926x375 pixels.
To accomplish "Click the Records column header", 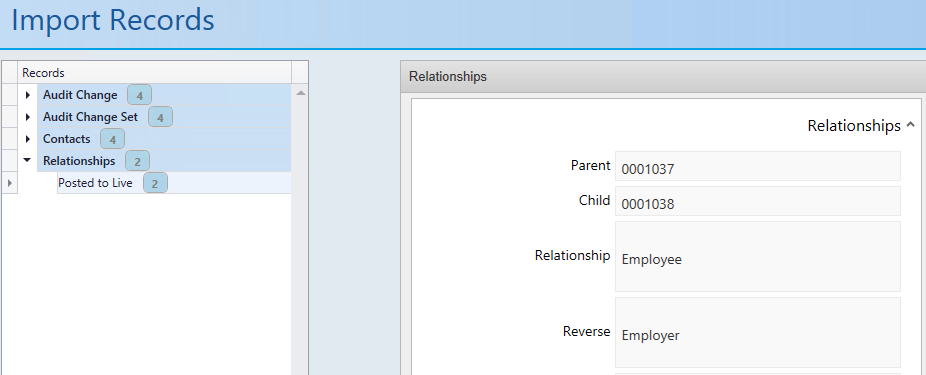I will point(155,73).
